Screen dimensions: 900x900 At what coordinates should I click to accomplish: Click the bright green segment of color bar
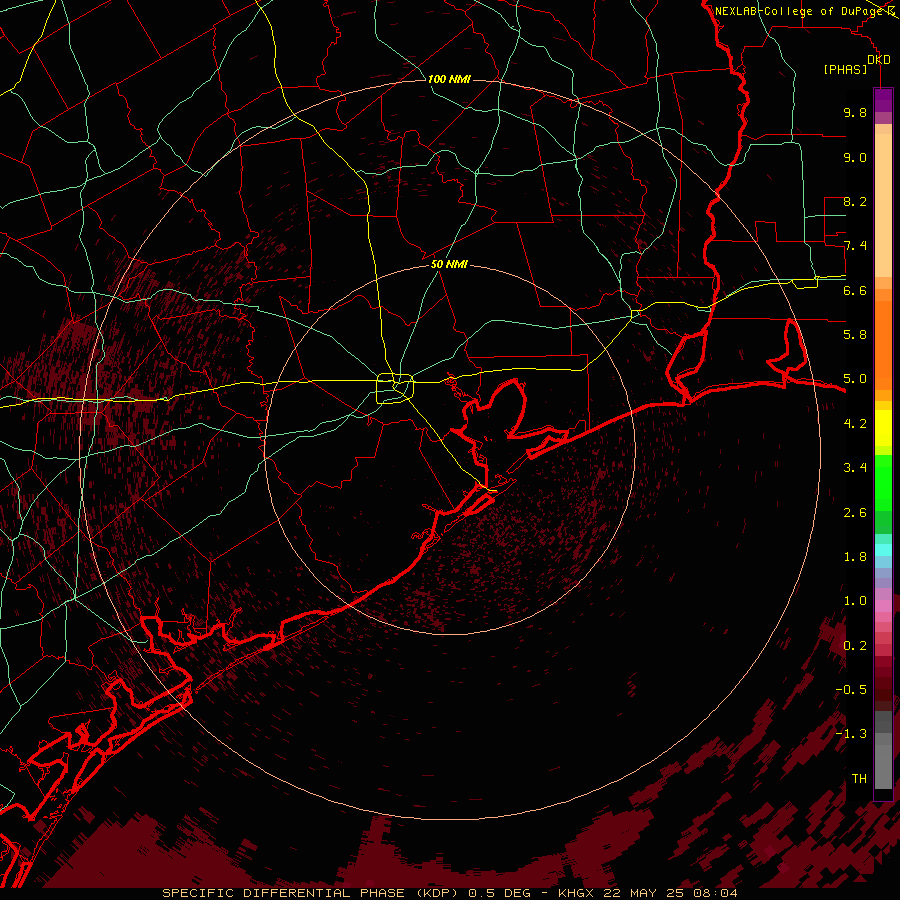point(883,482)
